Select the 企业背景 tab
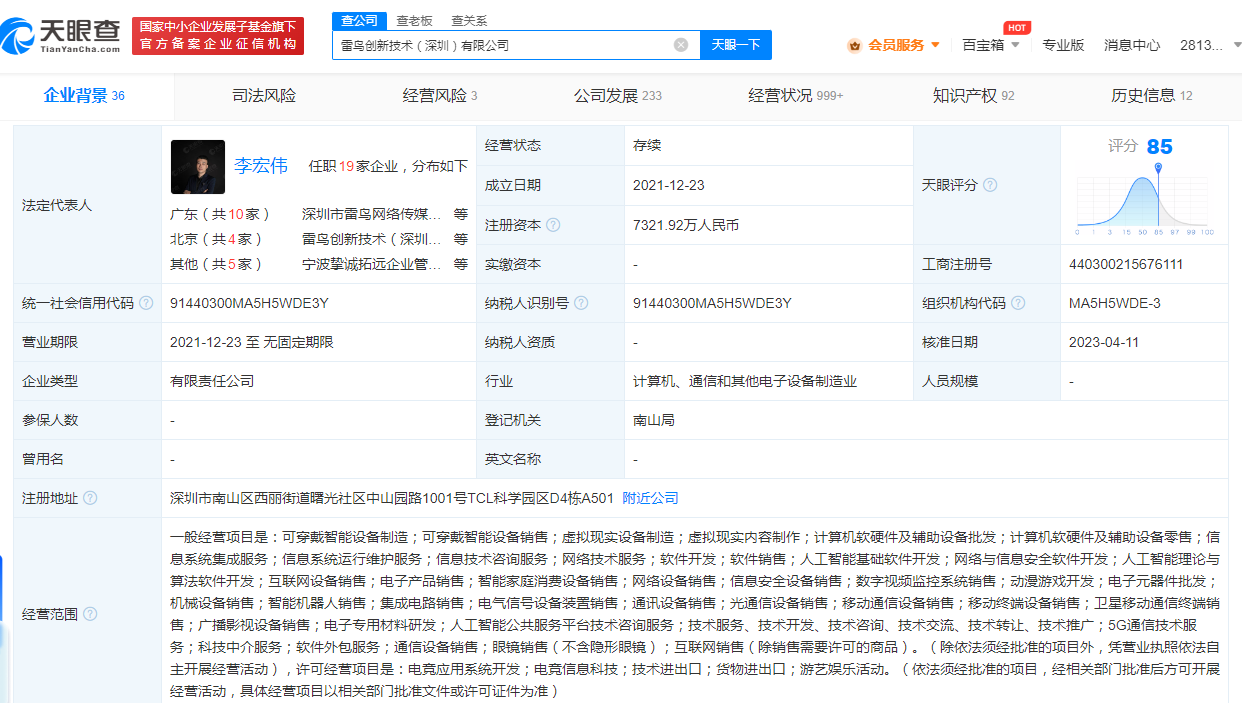1242x703 pixels. [x=85, y=96]
